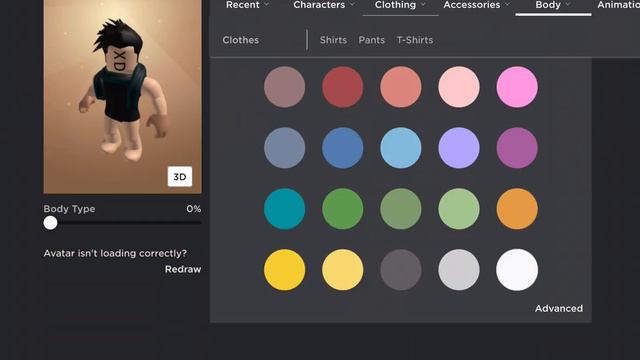Choose Shirts from the Clothes submenu
Viewport: 640px width, 360px height.
333,40
